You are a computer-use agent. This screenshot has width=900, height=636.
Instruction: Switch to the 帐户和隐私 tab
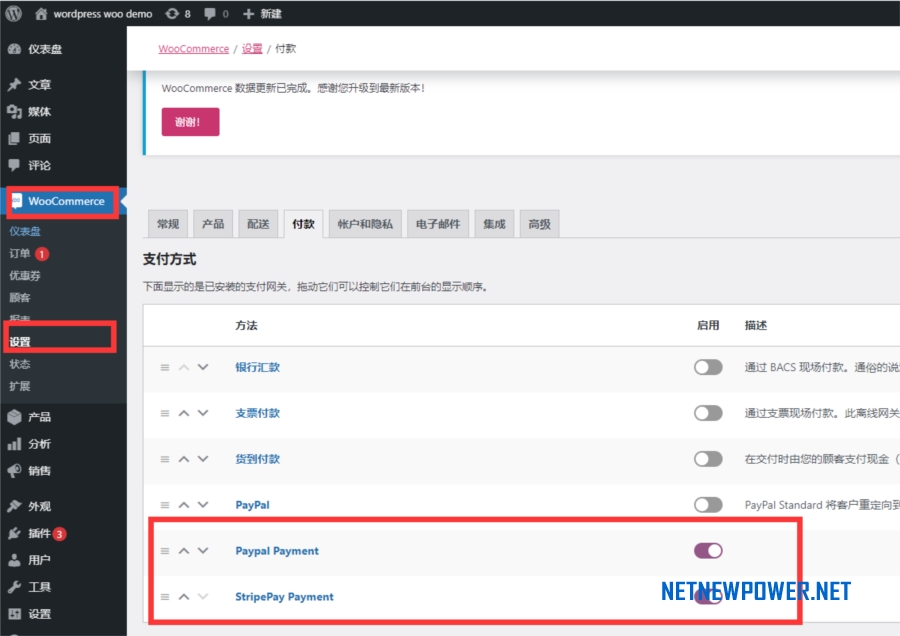(x=365, y=224)
